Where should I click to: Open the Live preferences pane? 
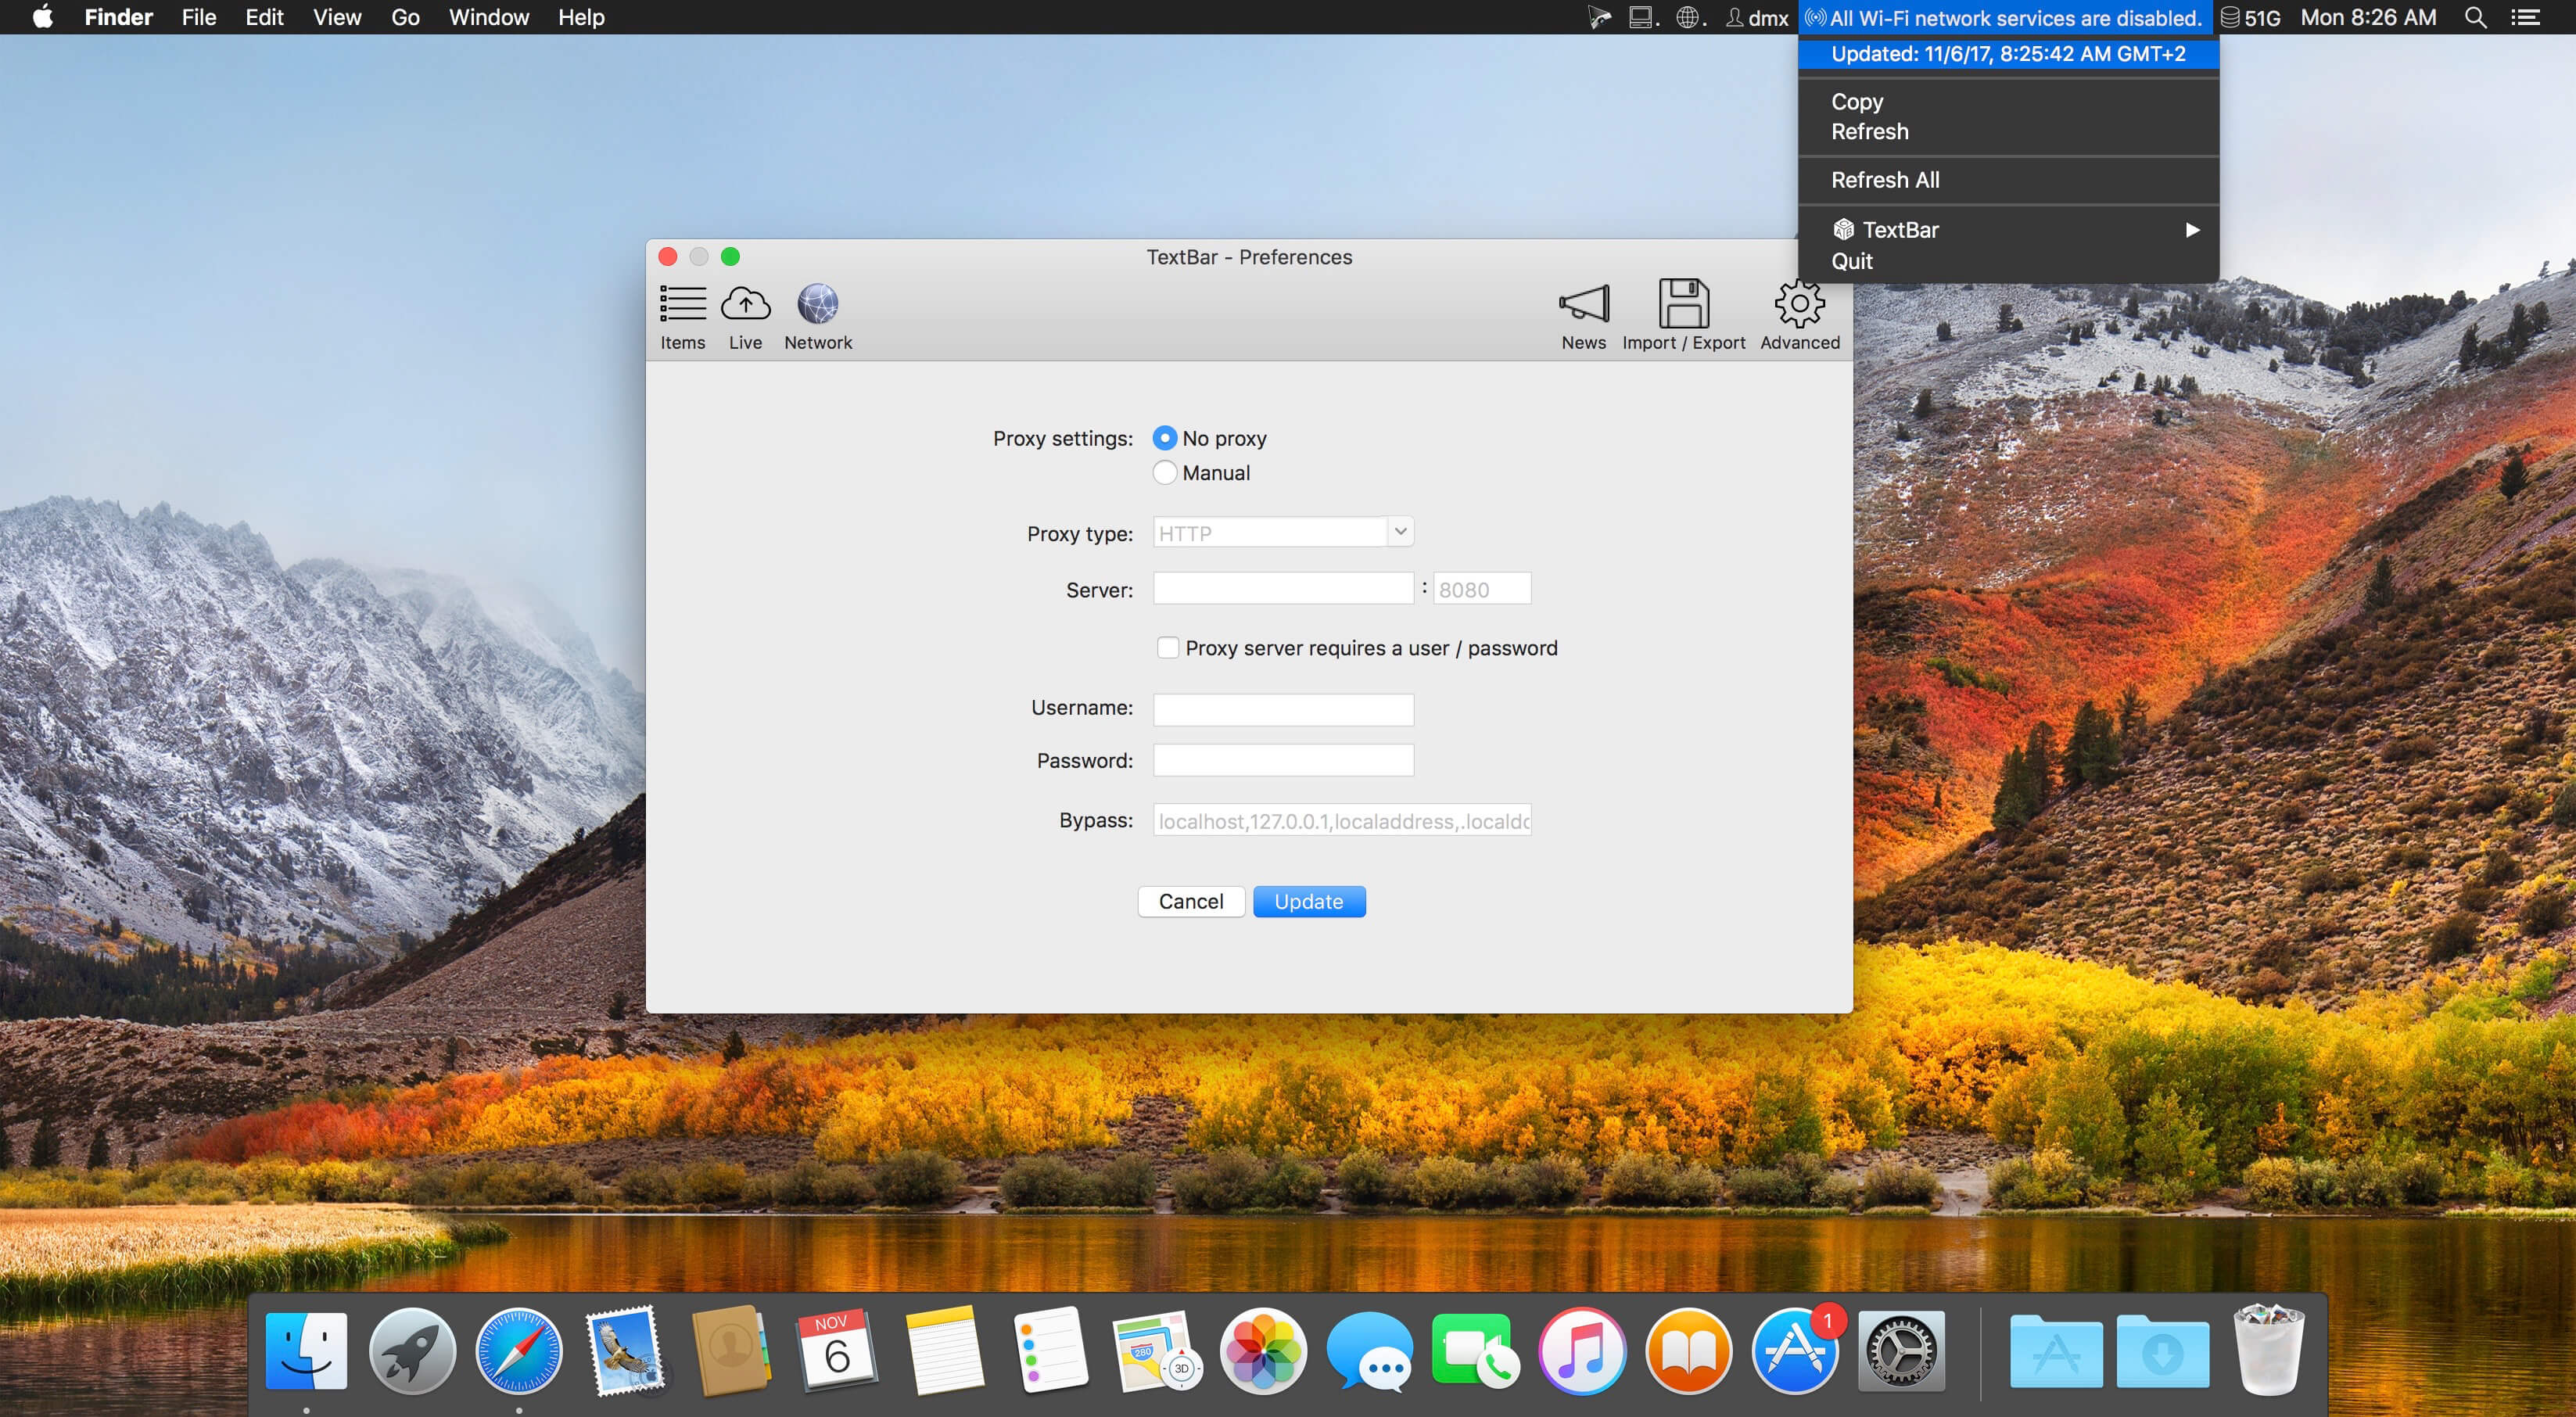[x=745, y=316]
